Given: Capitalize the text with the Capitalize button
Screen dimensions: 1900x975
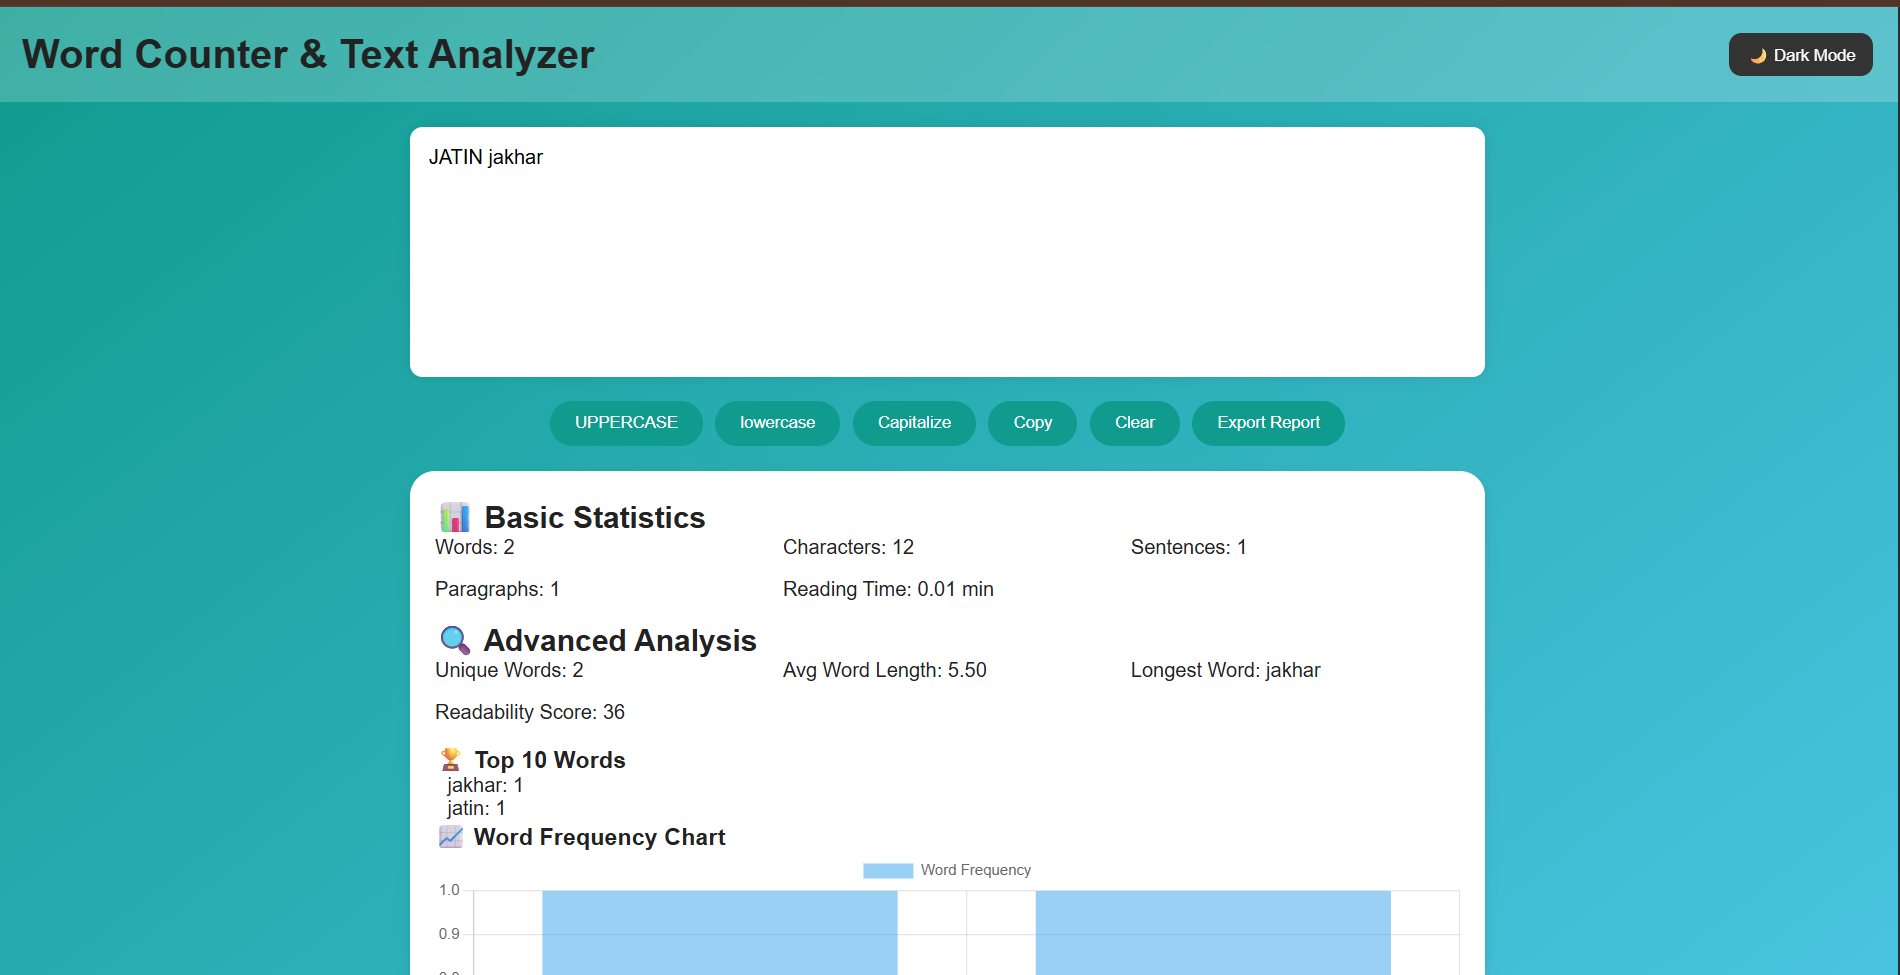Looking at the screenshot, I should coord(913,423).
